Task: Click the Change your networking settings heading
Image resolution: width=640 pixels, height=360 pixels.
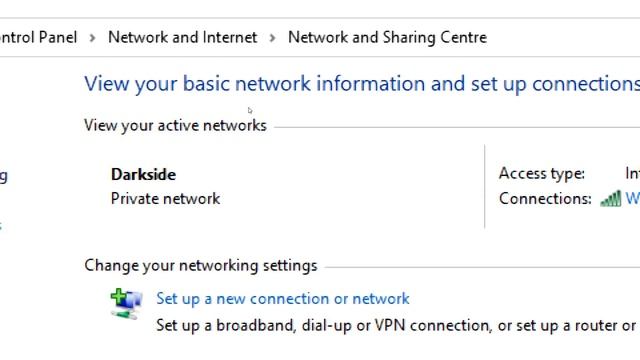Action: click(200, 266)
